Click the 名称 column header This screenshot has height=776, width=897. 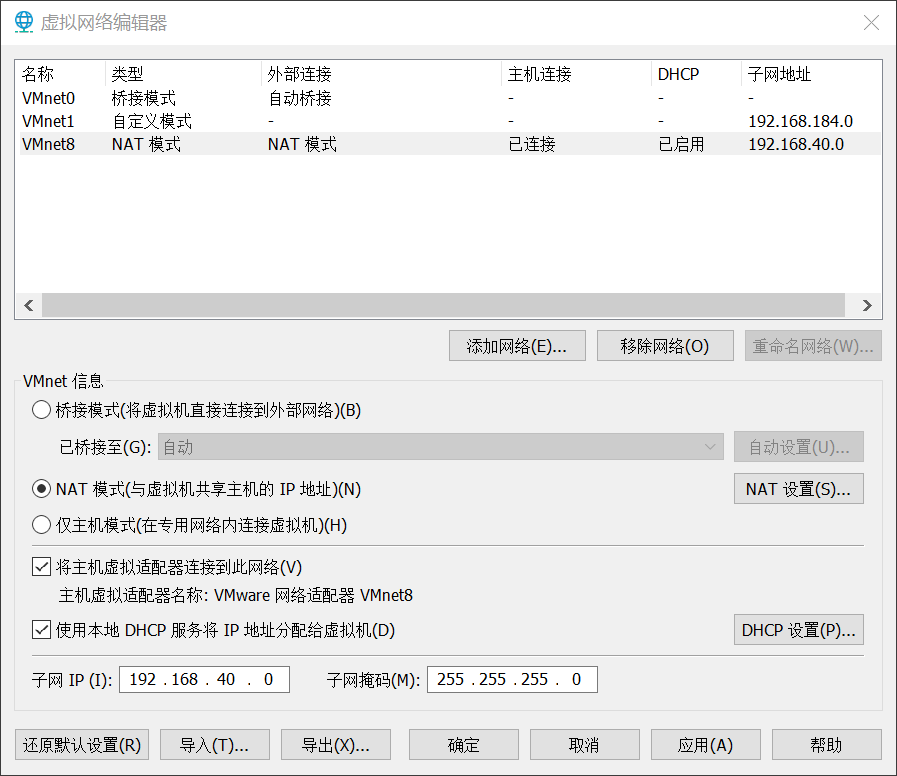tap(60, 74)
